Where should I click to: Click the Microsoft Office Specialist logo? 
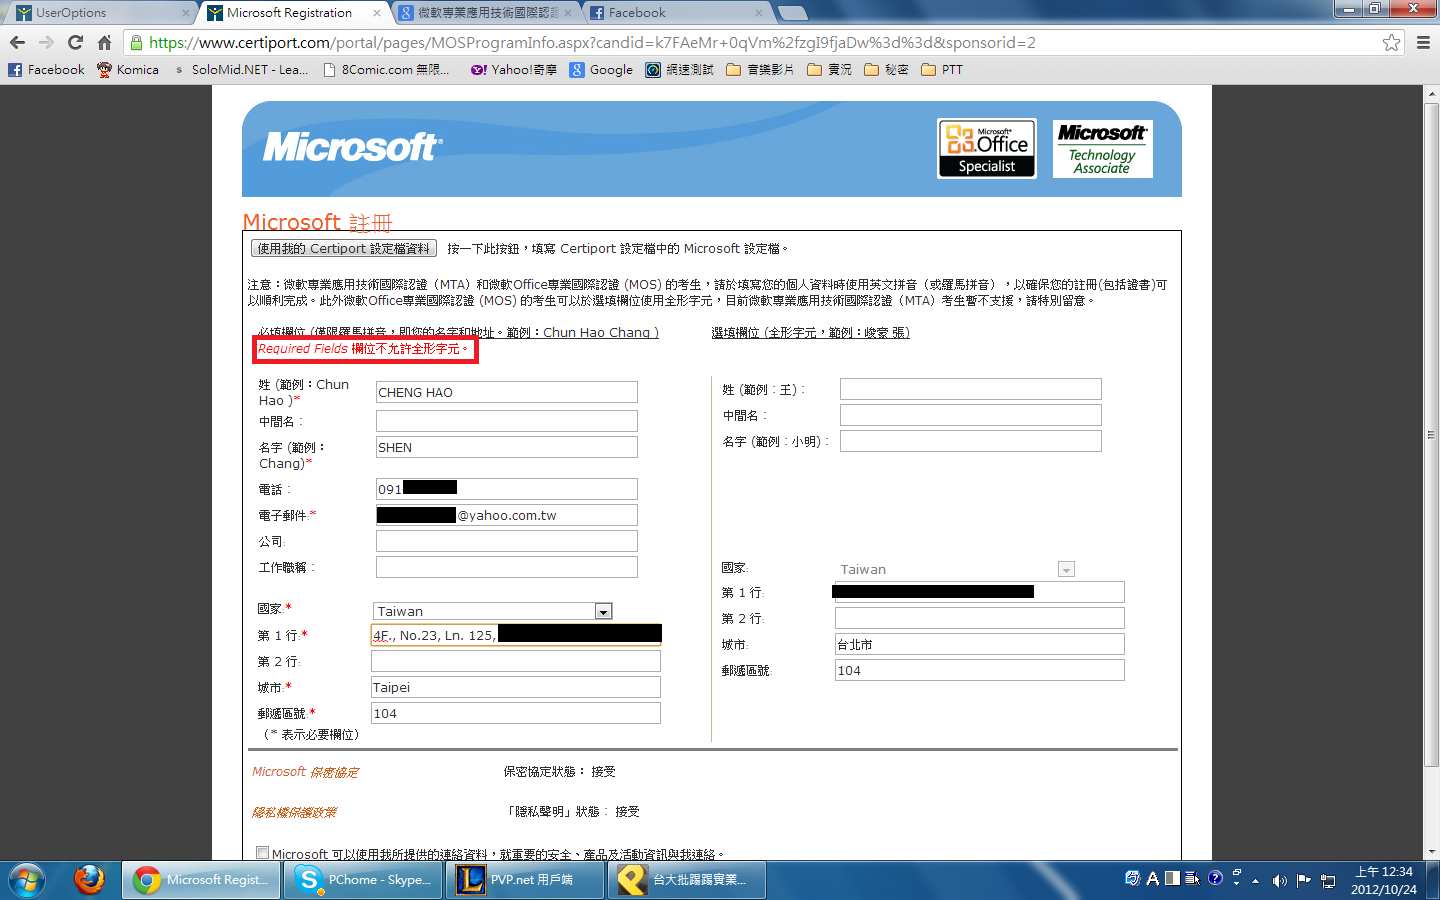pyautogui.click(x=987, y=148)
